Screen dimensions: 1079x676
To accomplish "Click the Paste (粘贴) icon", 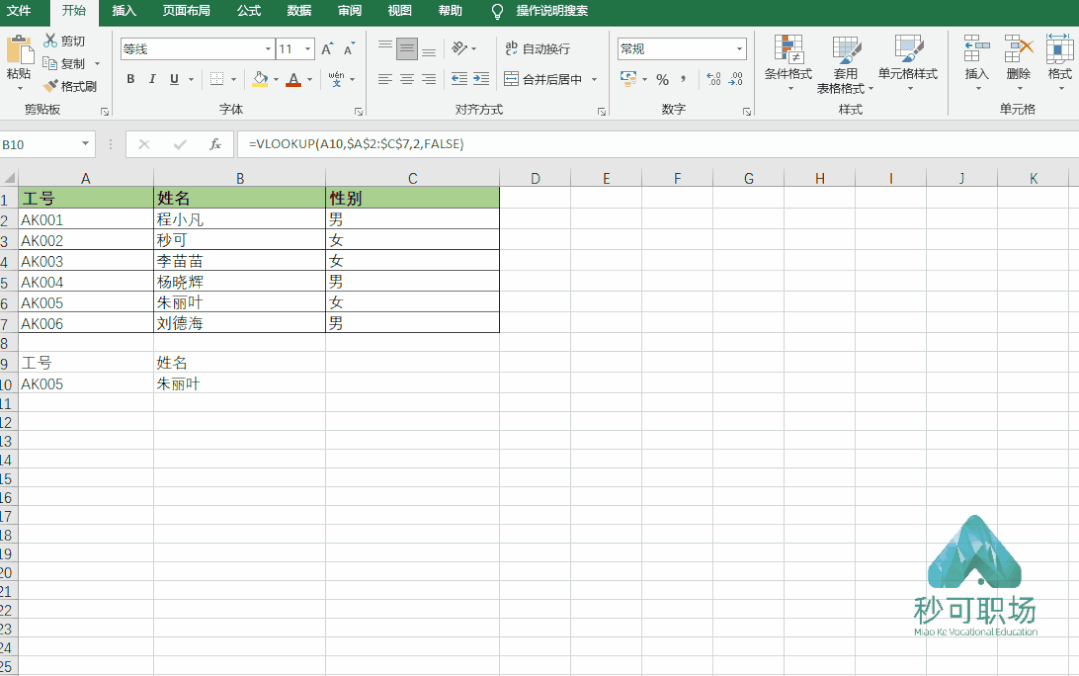I will 19,51.
